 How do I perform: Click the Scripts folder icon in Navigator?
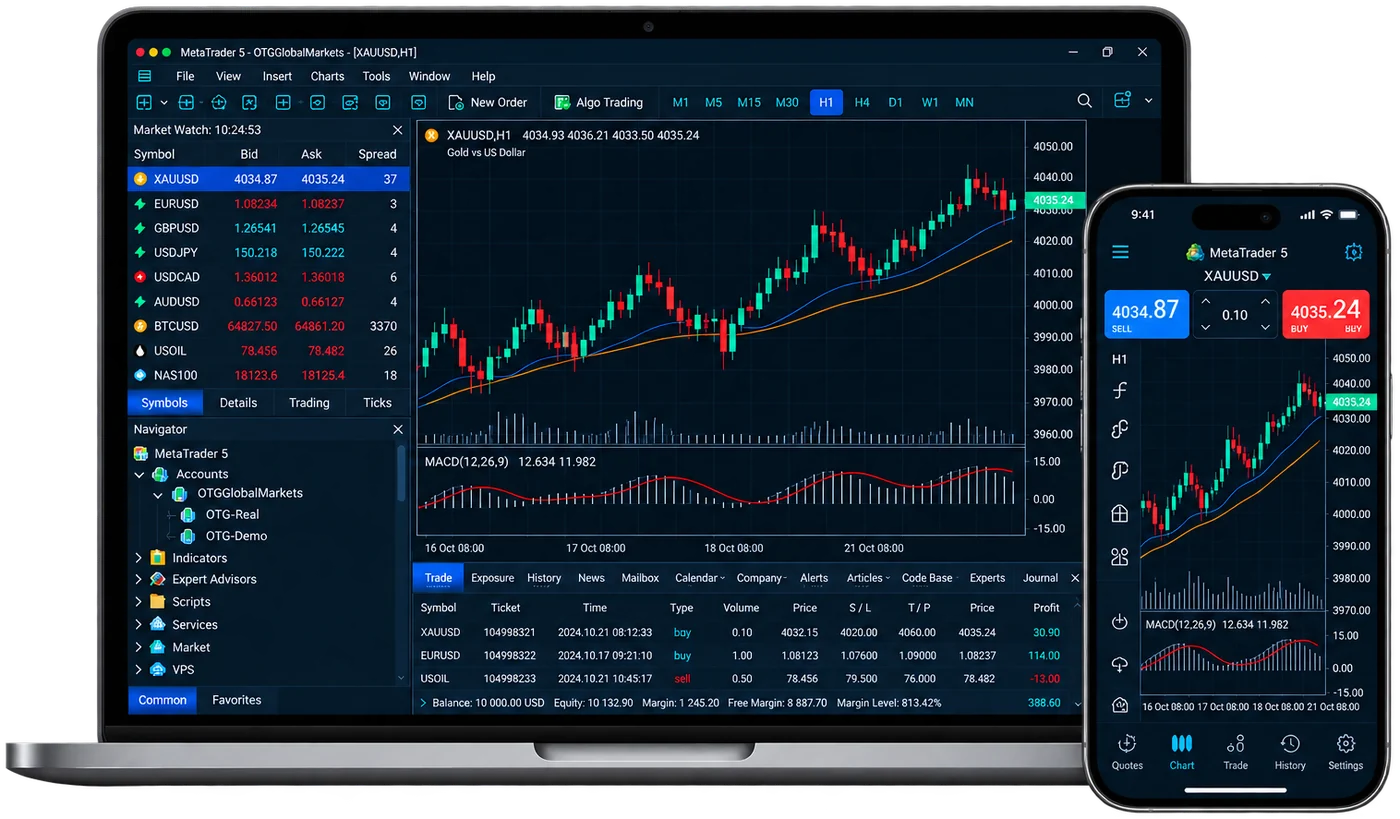tap(157, 602)
